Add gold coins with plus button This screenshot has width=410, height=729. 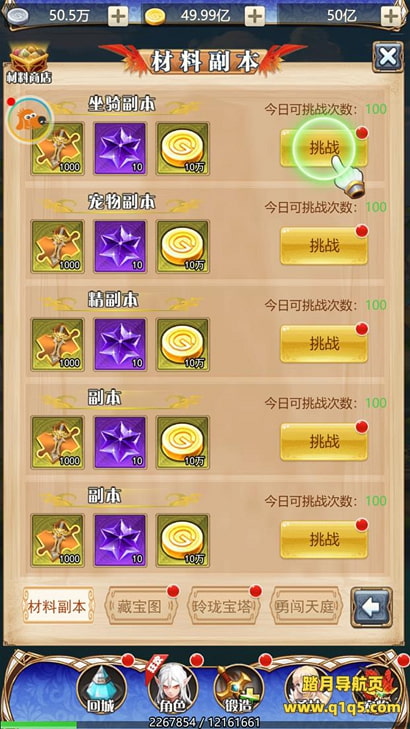pyautogui.click(x=255, y=17)
